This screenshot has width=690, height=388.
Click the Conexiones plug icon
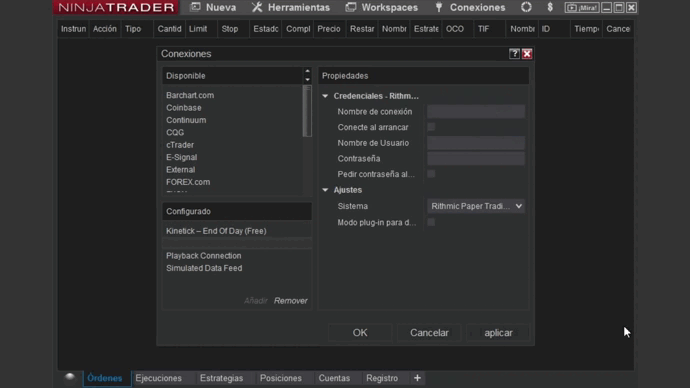439,7
